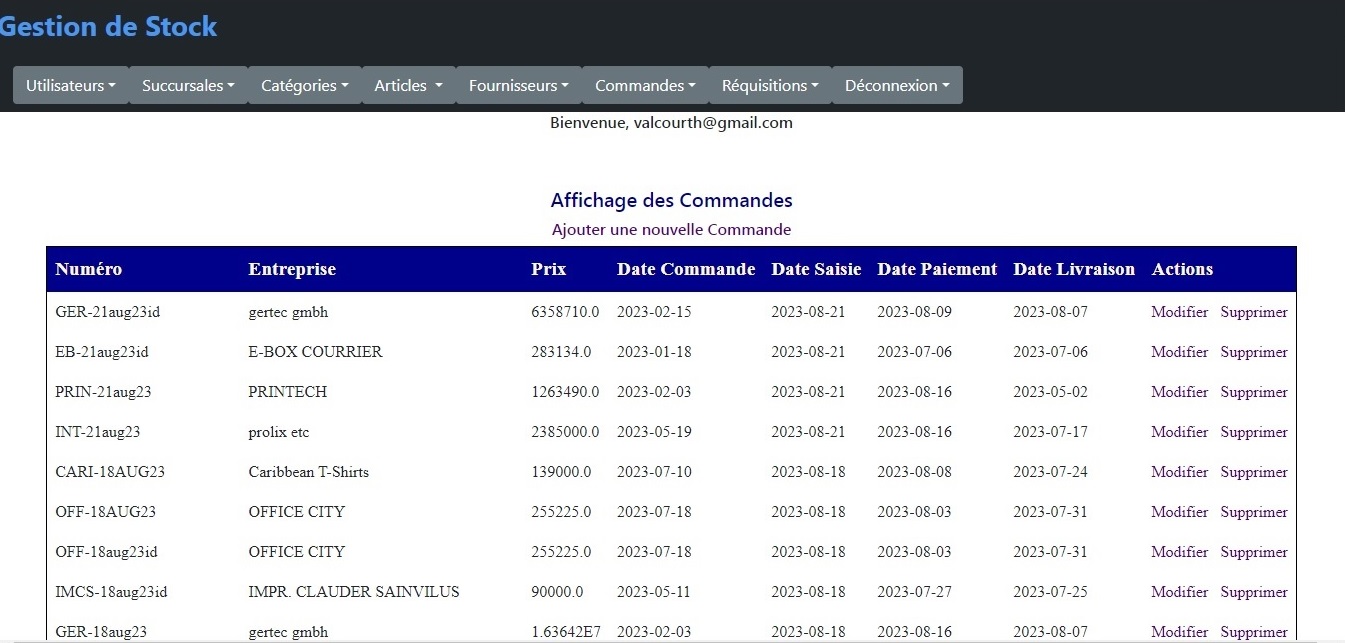Screen dimensions: 1345x643
Task: Click the Numéro column header
Action: [x=89, y=269]
